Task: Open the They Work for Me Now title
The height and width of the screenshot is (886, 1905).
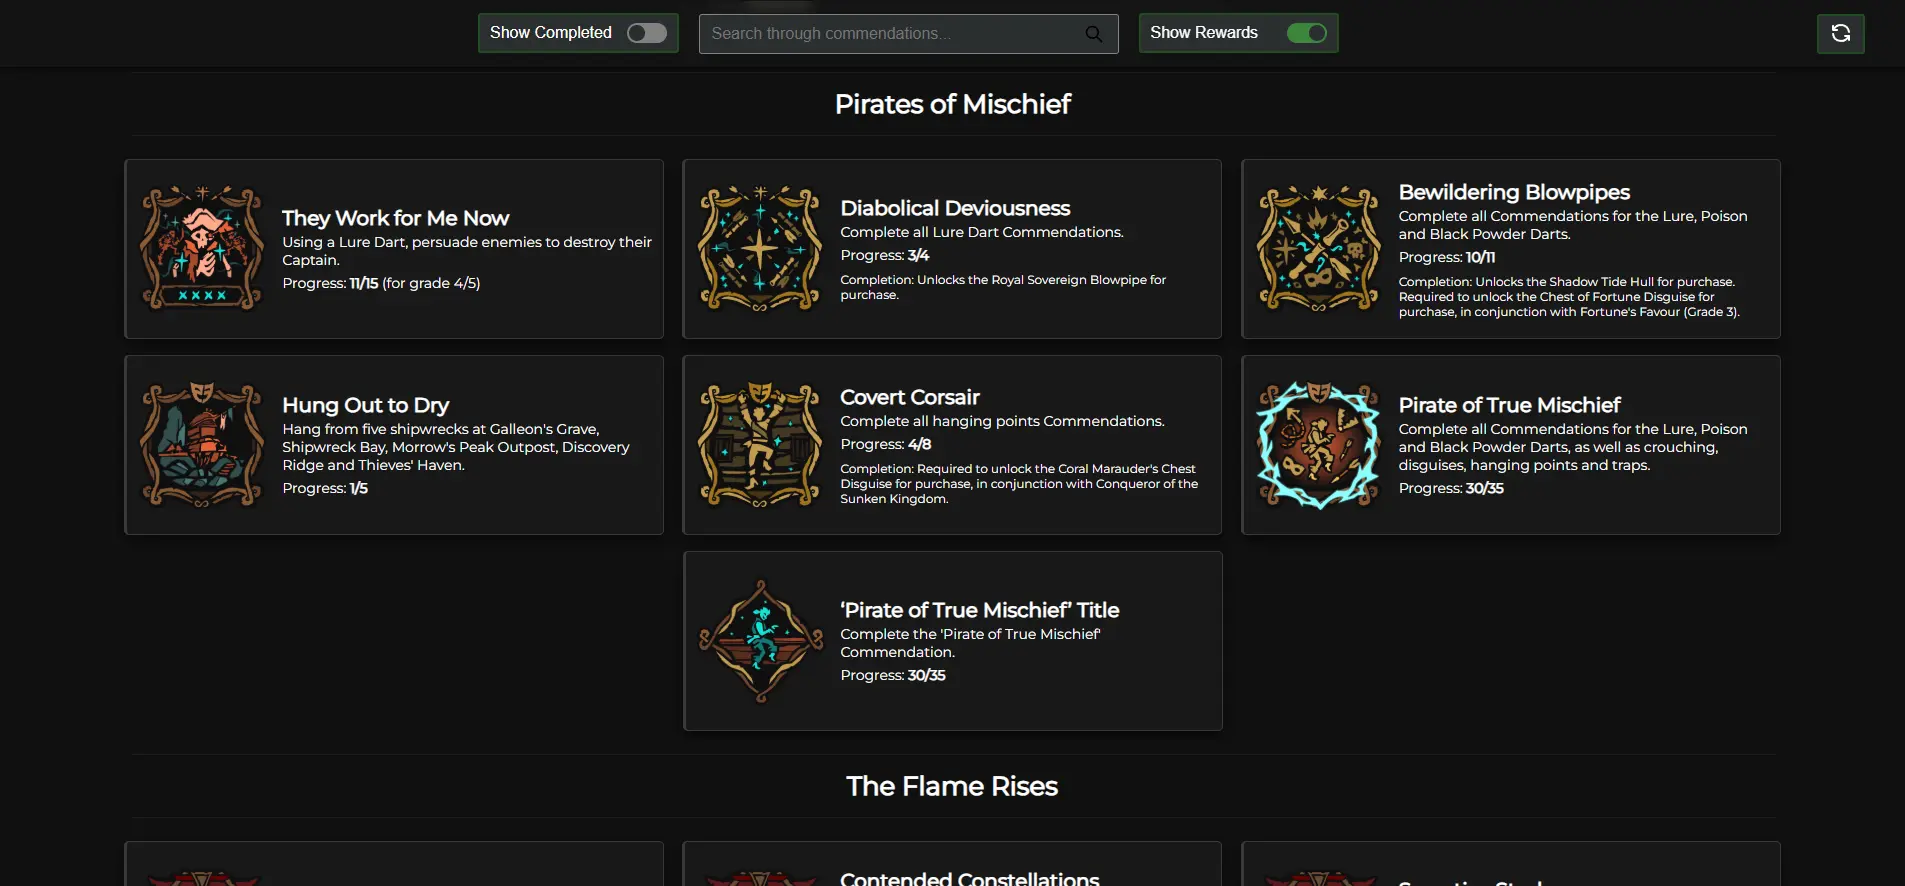Action: click(395, 218)
